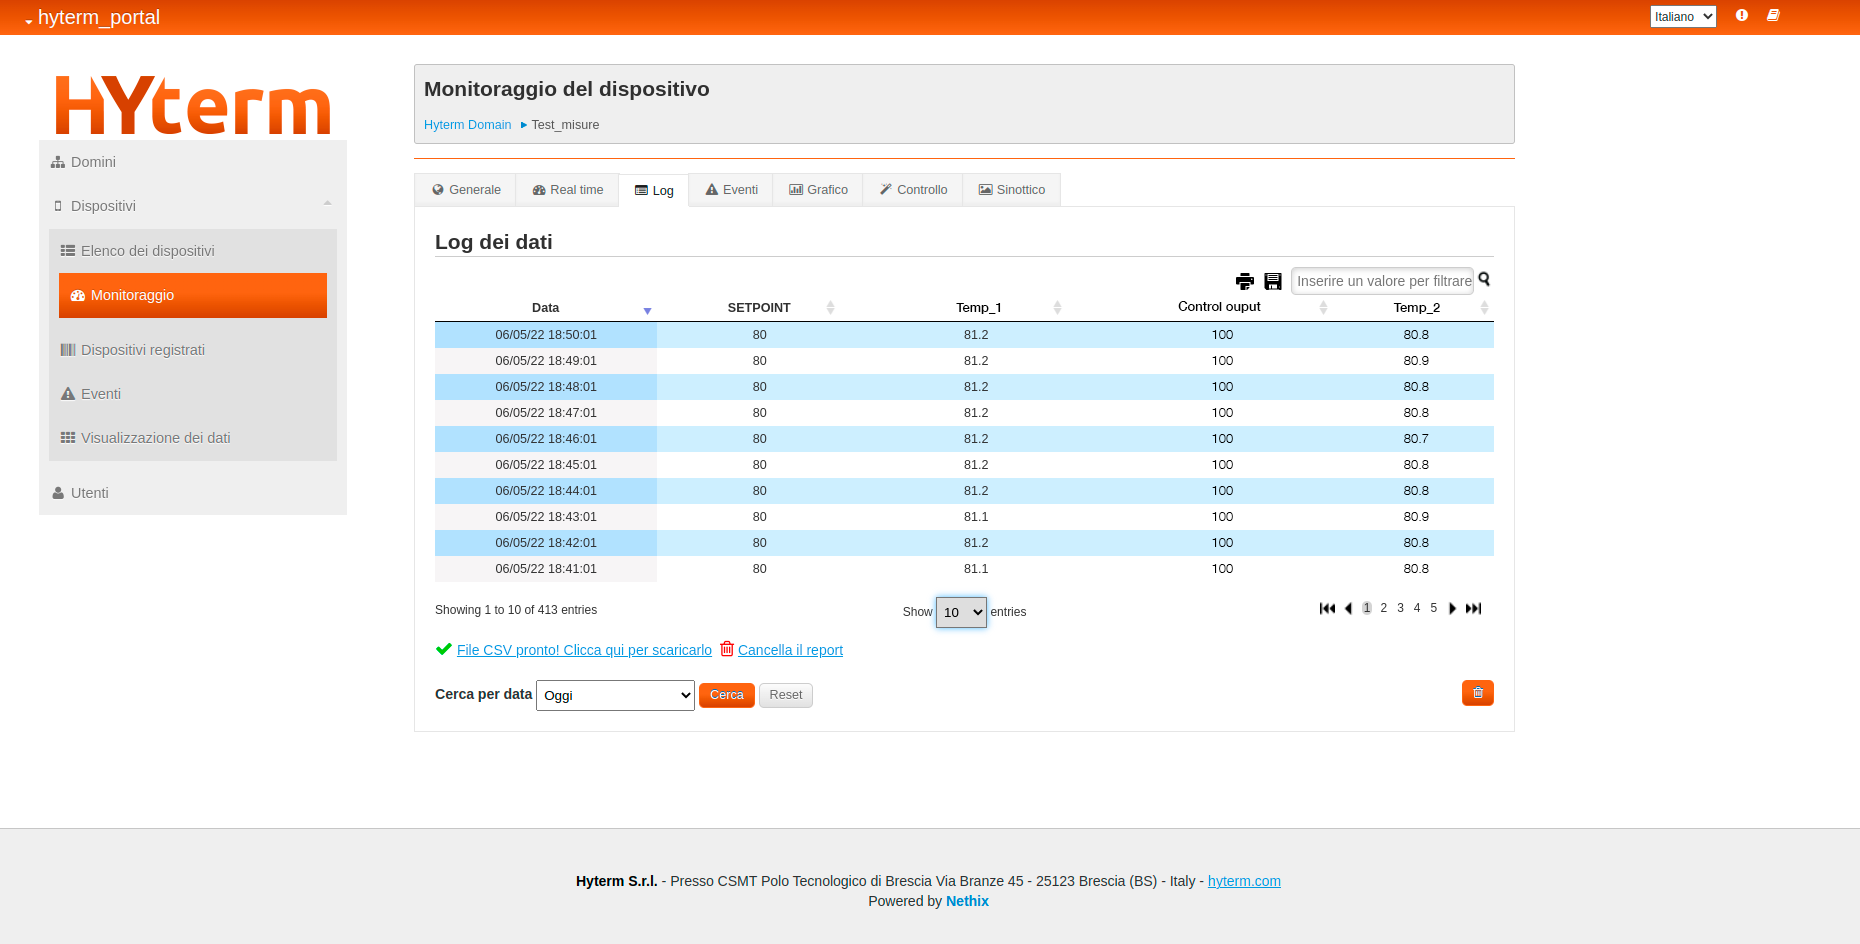Open the book icon in top bar
Image resolution: width=1860 pixels, height=944 pixels.
point(1773,16)
